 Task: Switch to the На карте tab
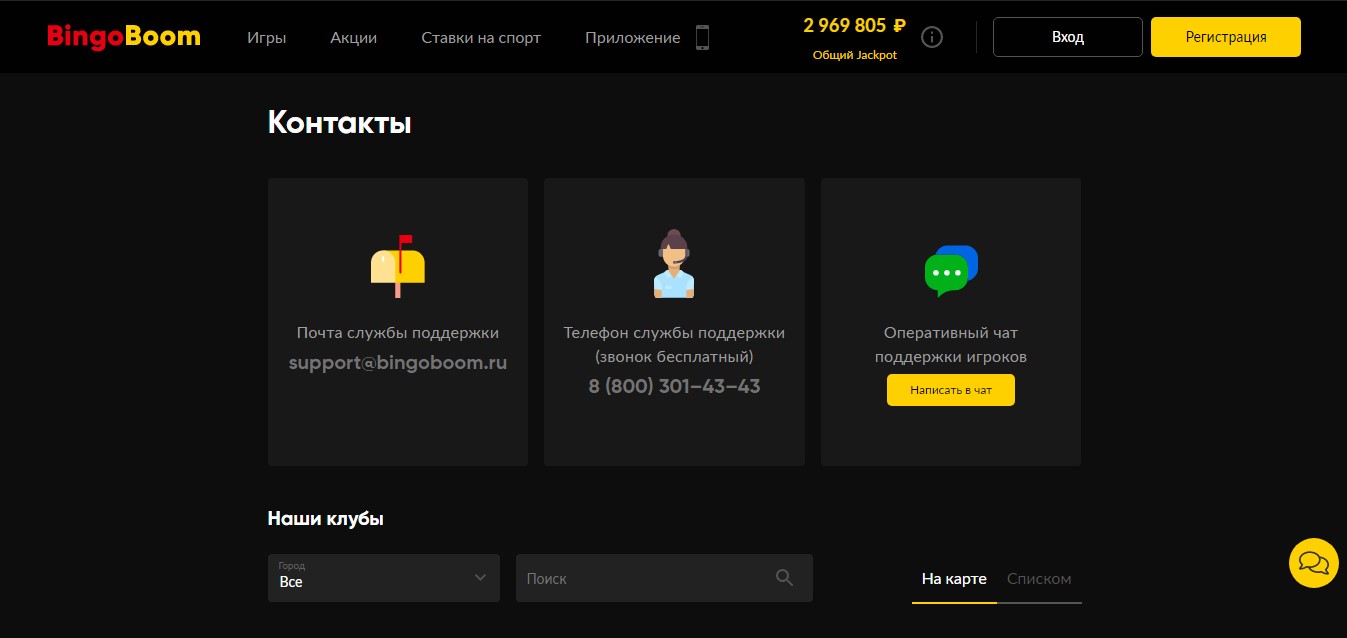[x=954, y=579]
